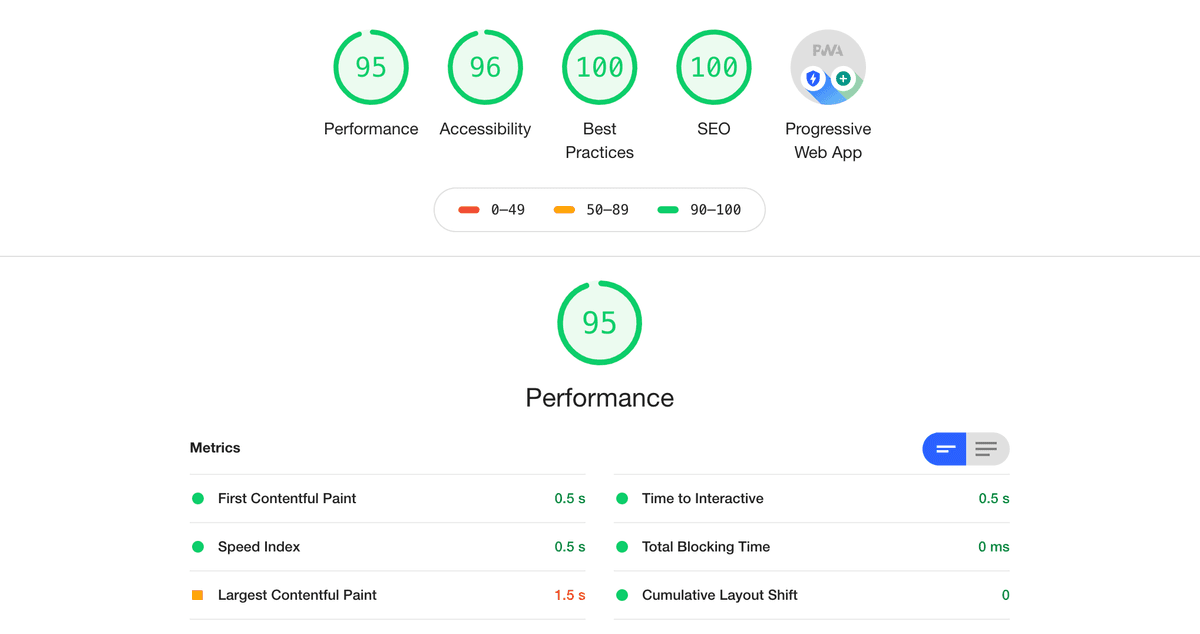1200x634 pixels.
Task: Click the SEO category label
Action: coord(714,129)
